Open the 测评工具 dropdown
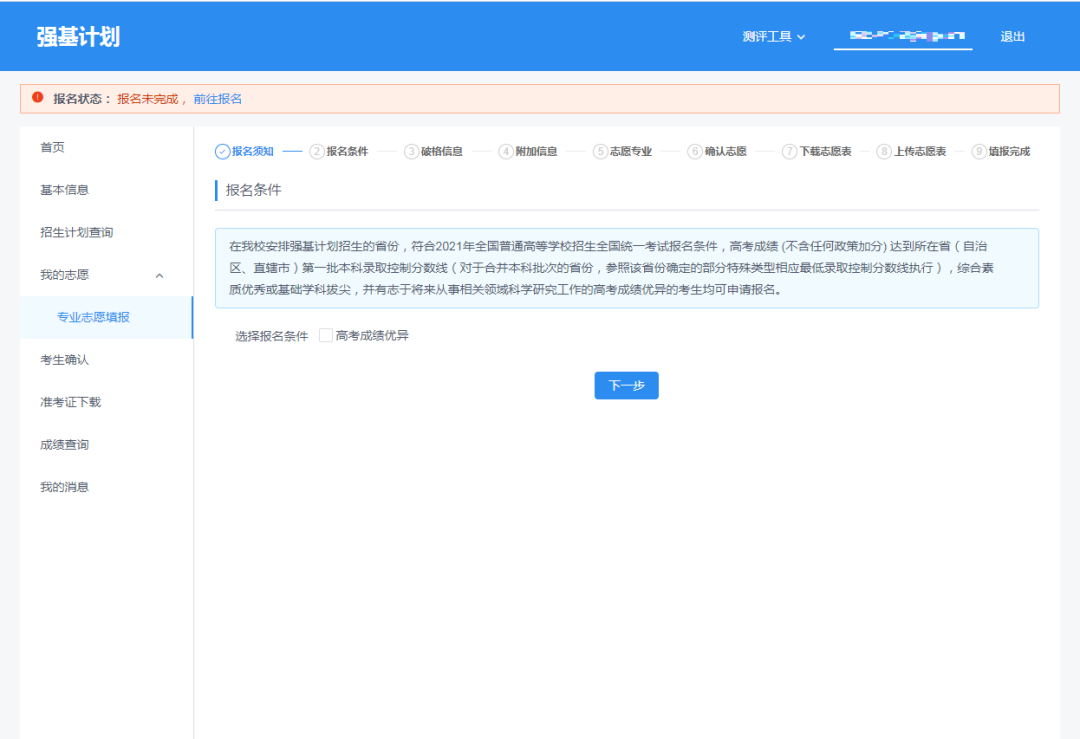This screenshot has height=739, width=1080. 768,36
